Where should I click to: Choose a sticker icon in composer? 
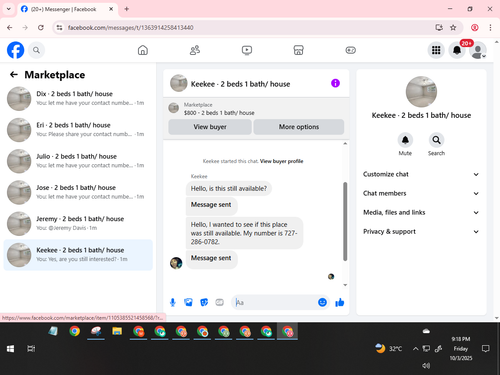click(x=204, y=302)
